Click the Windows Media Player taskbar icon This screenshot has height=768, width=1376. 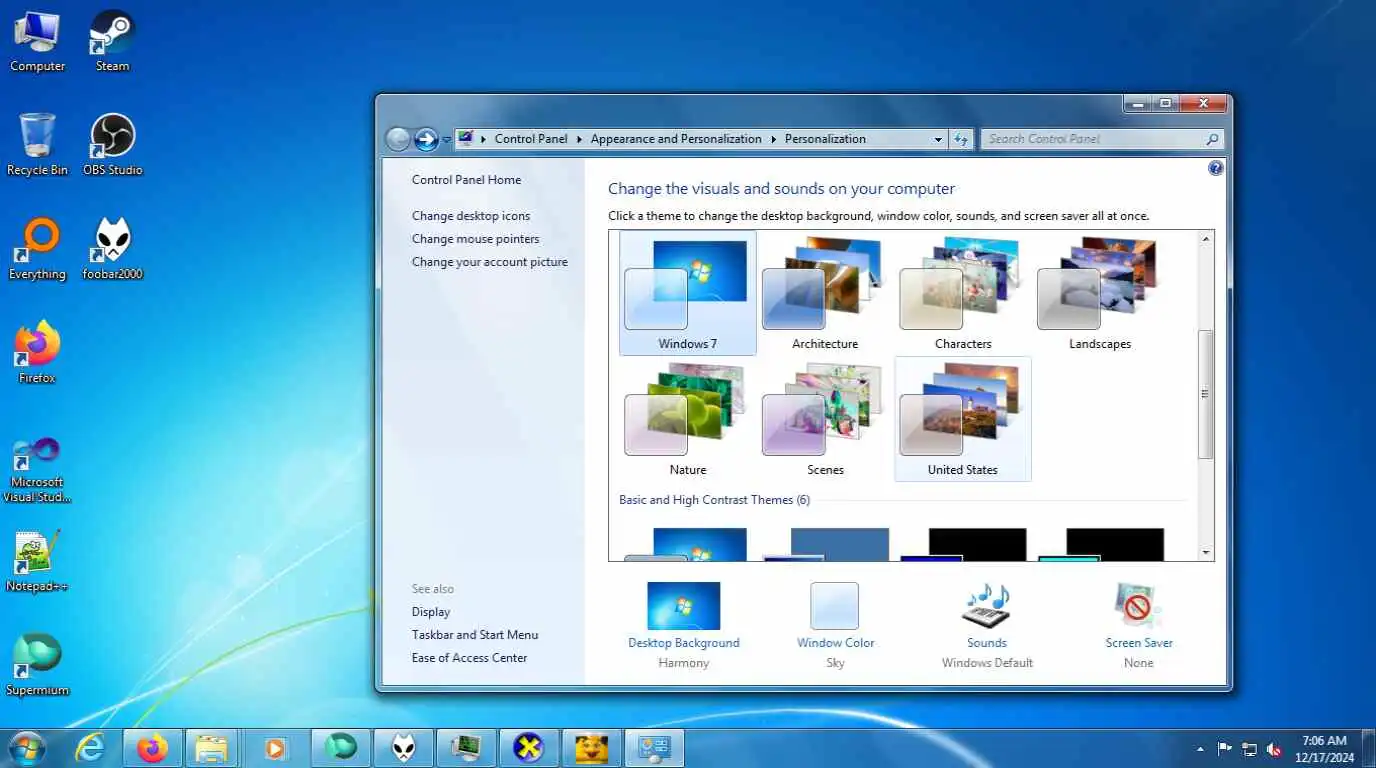point(275,748)
